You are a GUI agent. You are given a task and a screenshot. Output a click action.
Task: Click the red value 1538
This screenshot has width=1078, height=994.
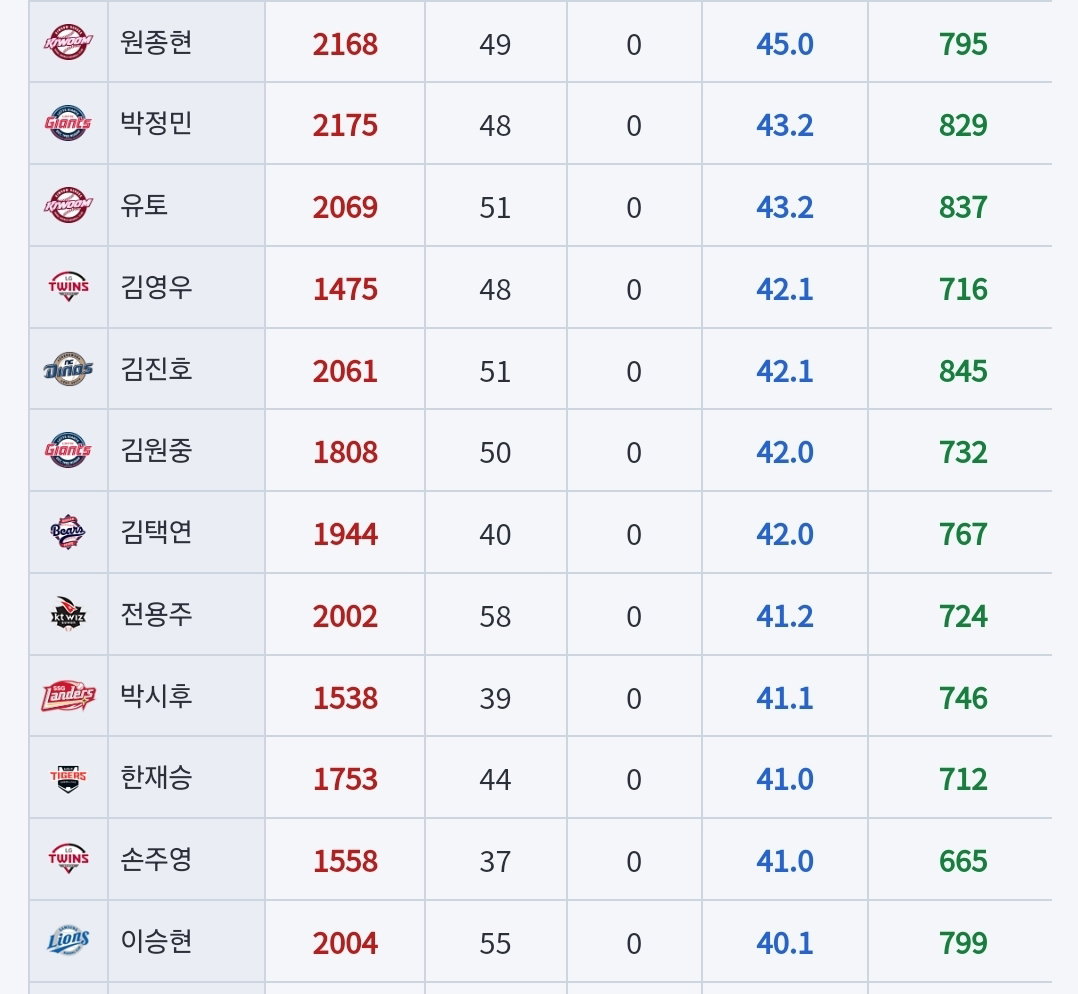(x=345, y=698)
